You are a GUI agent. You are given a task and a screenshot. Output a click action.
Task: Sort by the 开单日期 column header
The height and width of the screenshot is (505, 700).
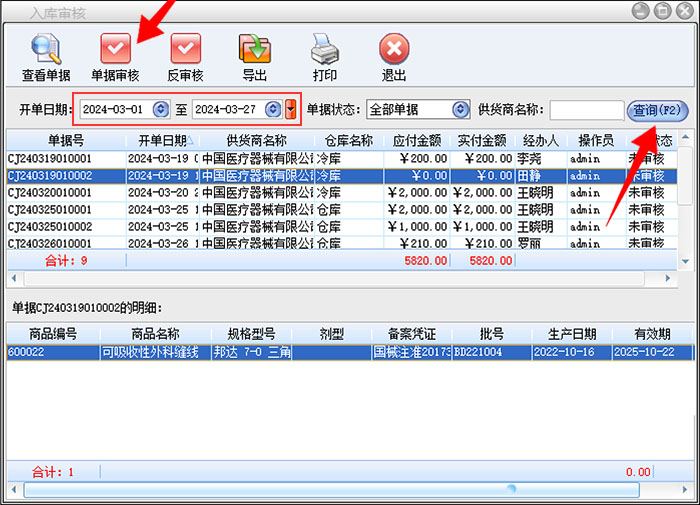coord(162,140)
